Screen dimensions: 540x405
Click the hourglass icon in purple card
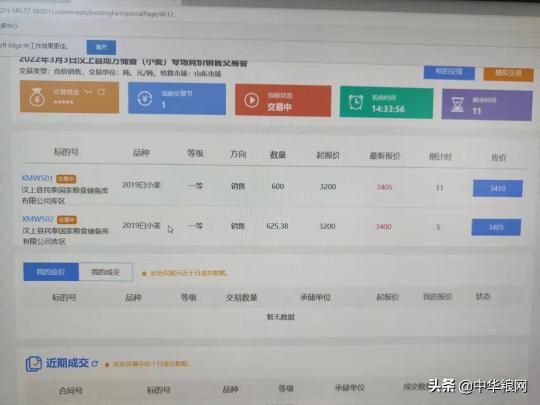coord(457,105)
